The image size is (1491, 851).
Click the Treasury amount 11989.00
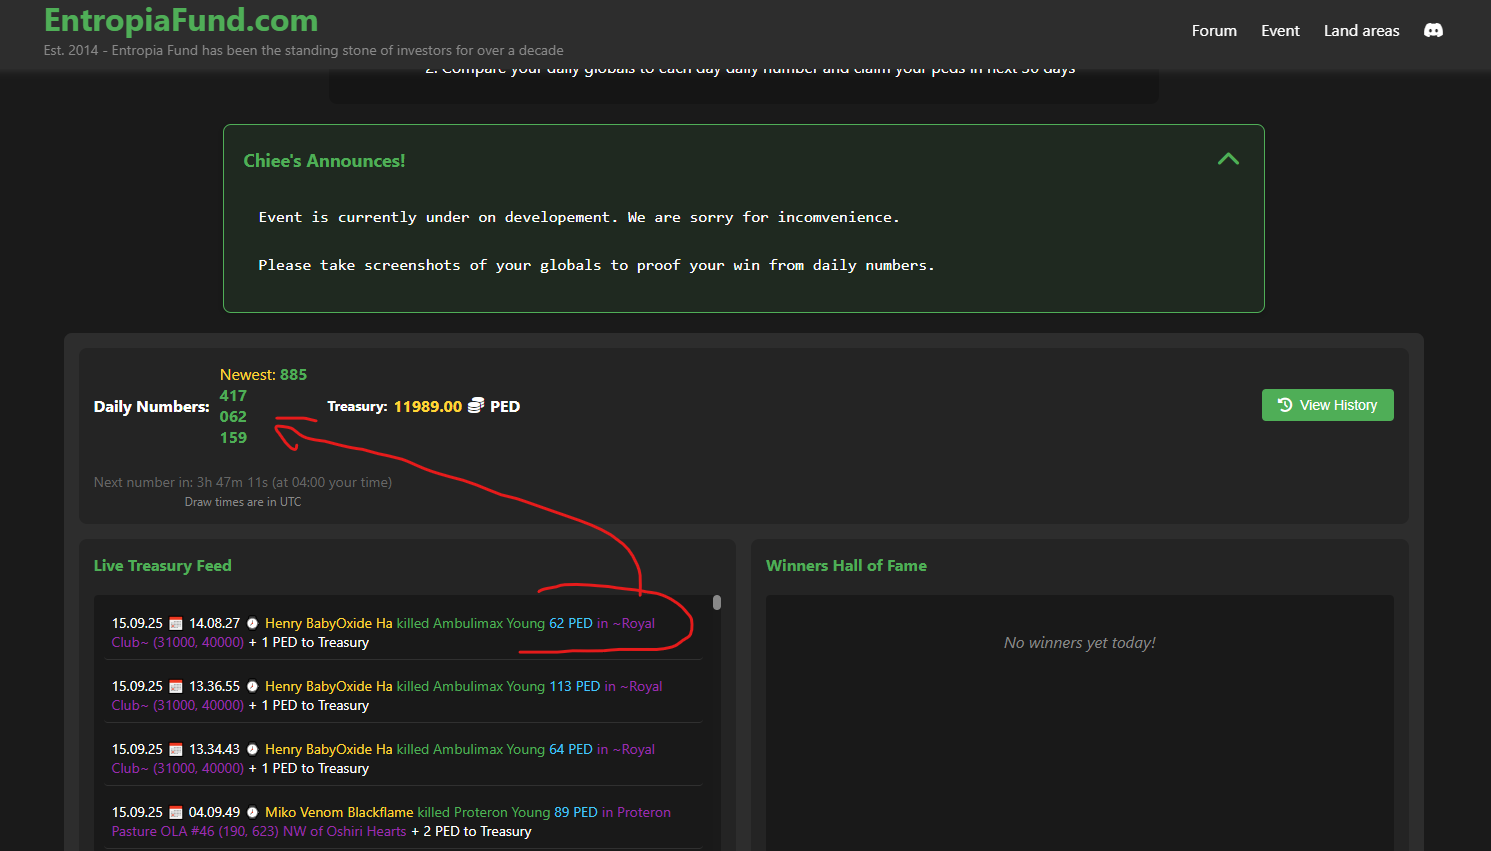tap(427, 407)
